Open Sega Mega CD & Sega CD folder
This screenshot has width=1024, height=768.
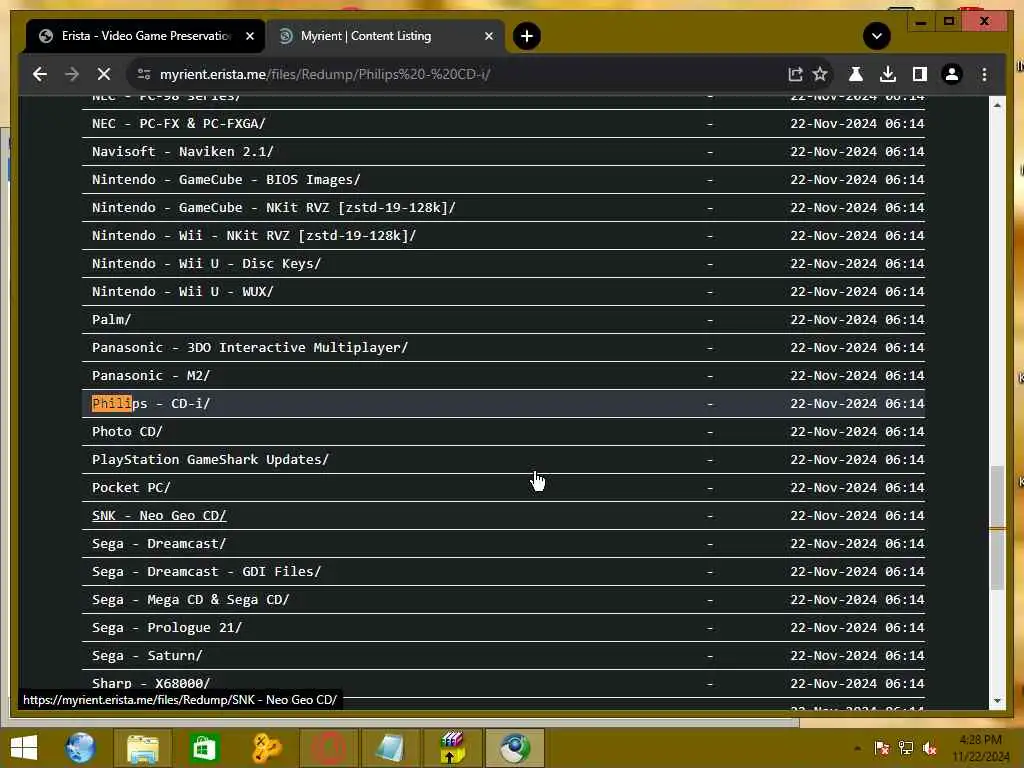[191, 600]
